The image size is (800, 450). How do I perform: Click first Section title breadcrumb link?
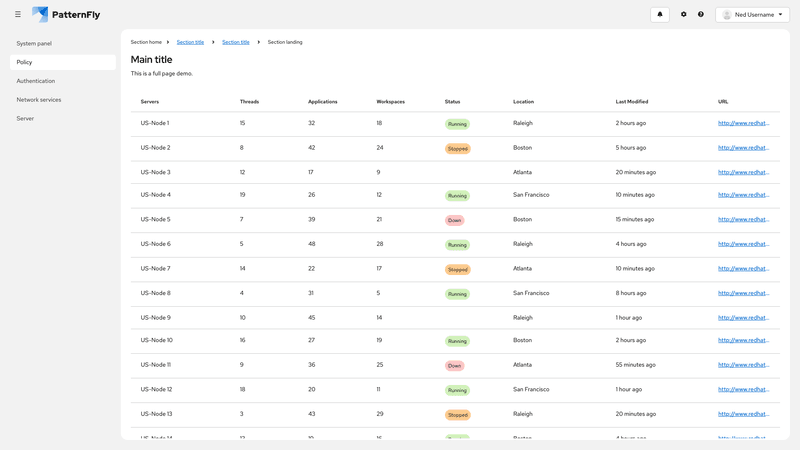(x=190, y=42)
